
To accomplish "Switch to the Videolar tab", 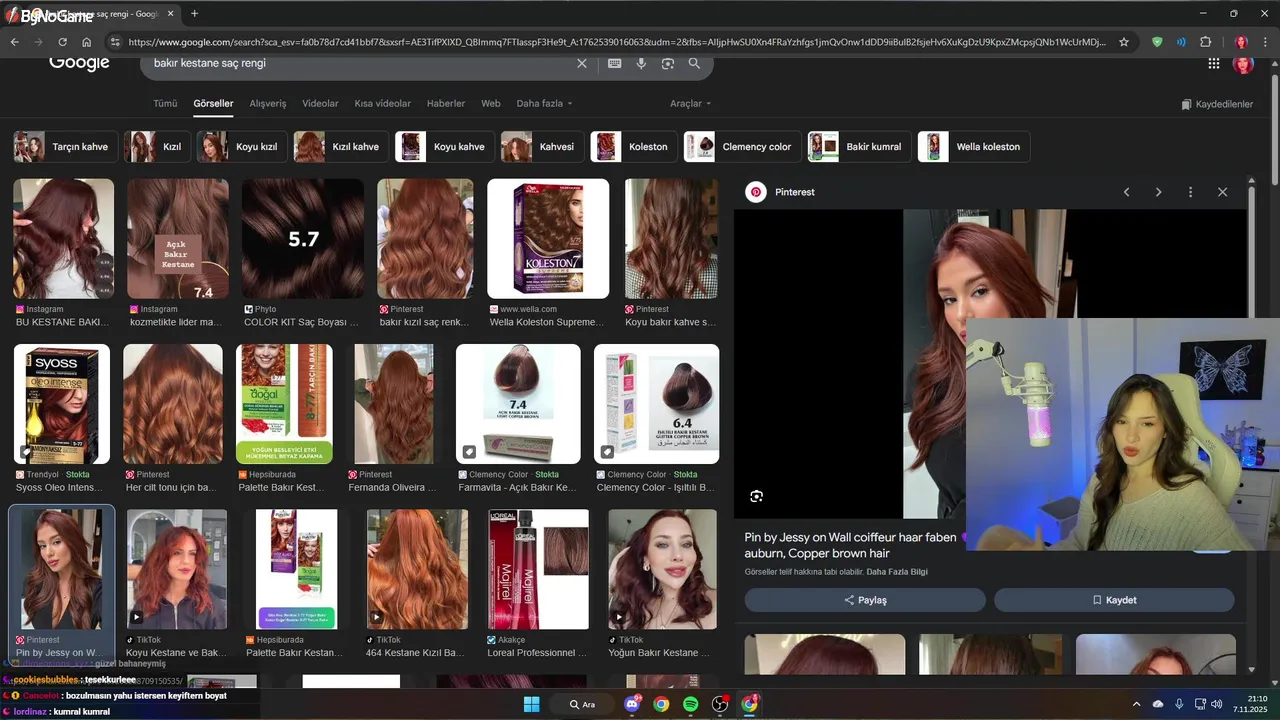I will 320,104.
